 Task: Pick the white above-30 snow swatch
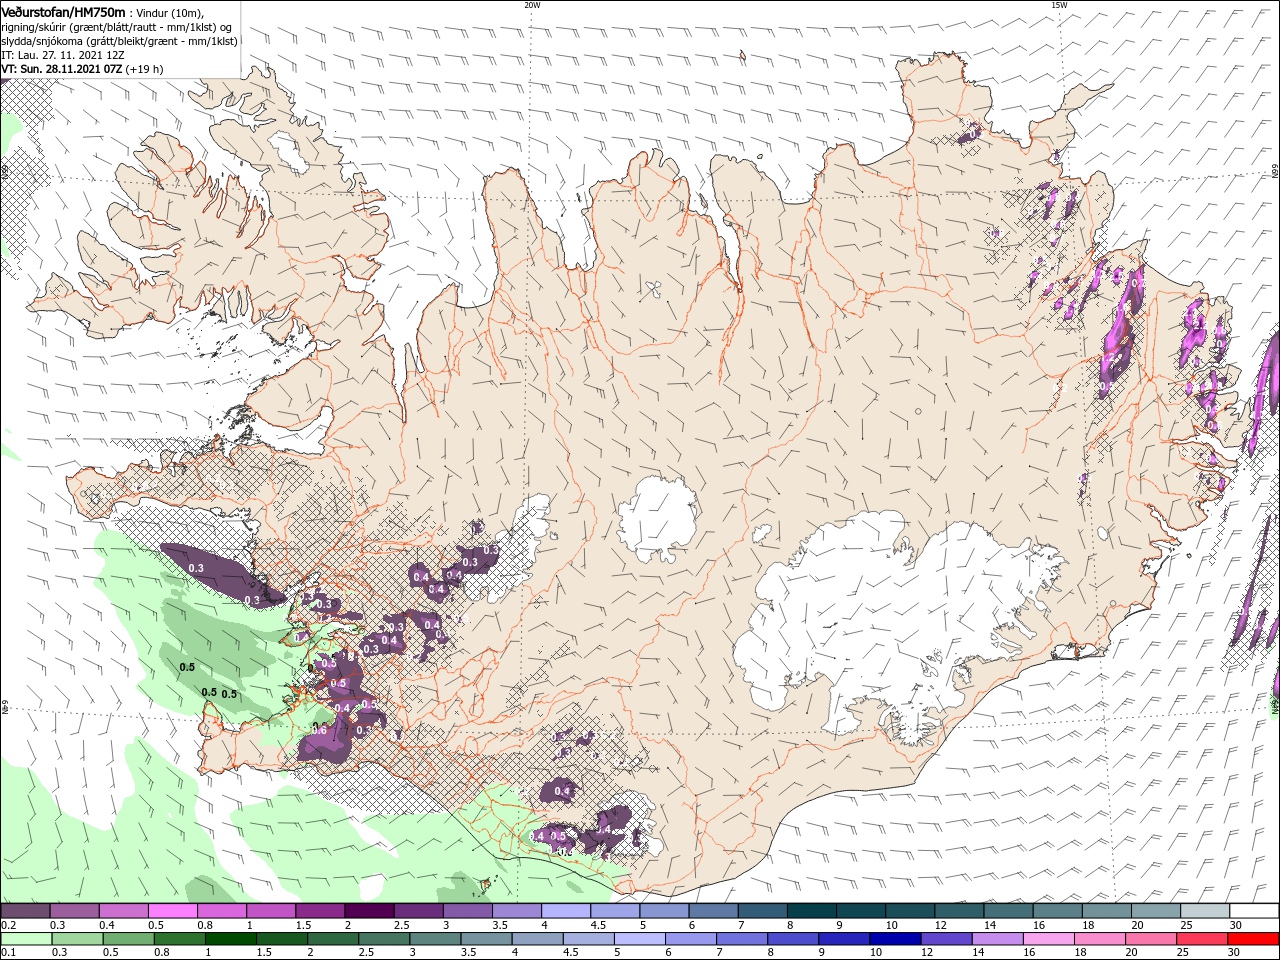click(x=1255, y=911)
